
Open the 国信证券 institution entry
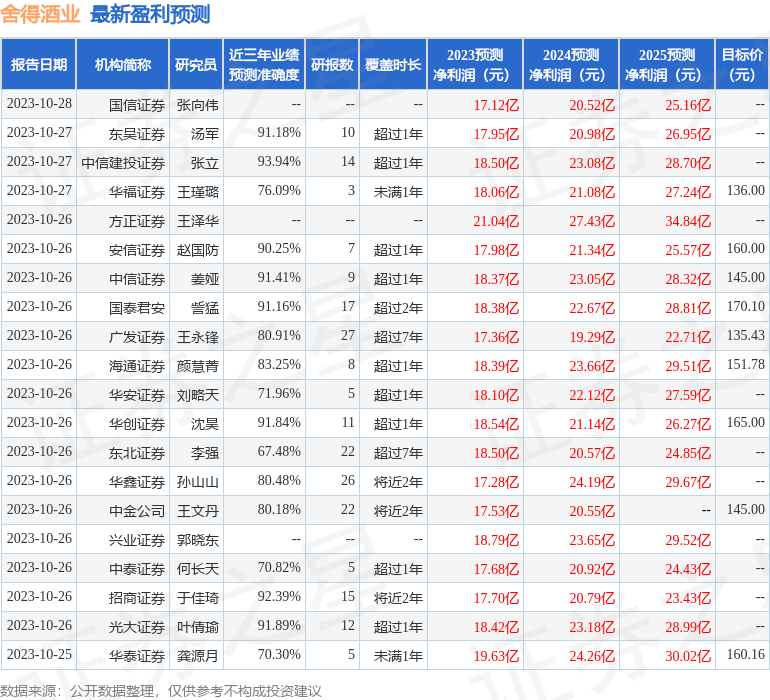pyautogui.click(x=137, y=104)
